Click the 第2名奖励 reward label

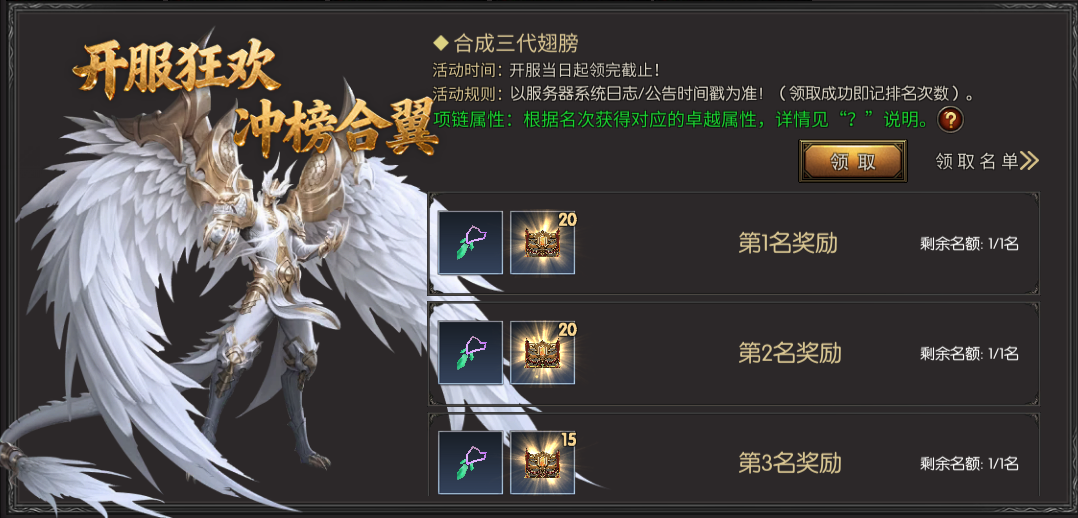[790, 354]
